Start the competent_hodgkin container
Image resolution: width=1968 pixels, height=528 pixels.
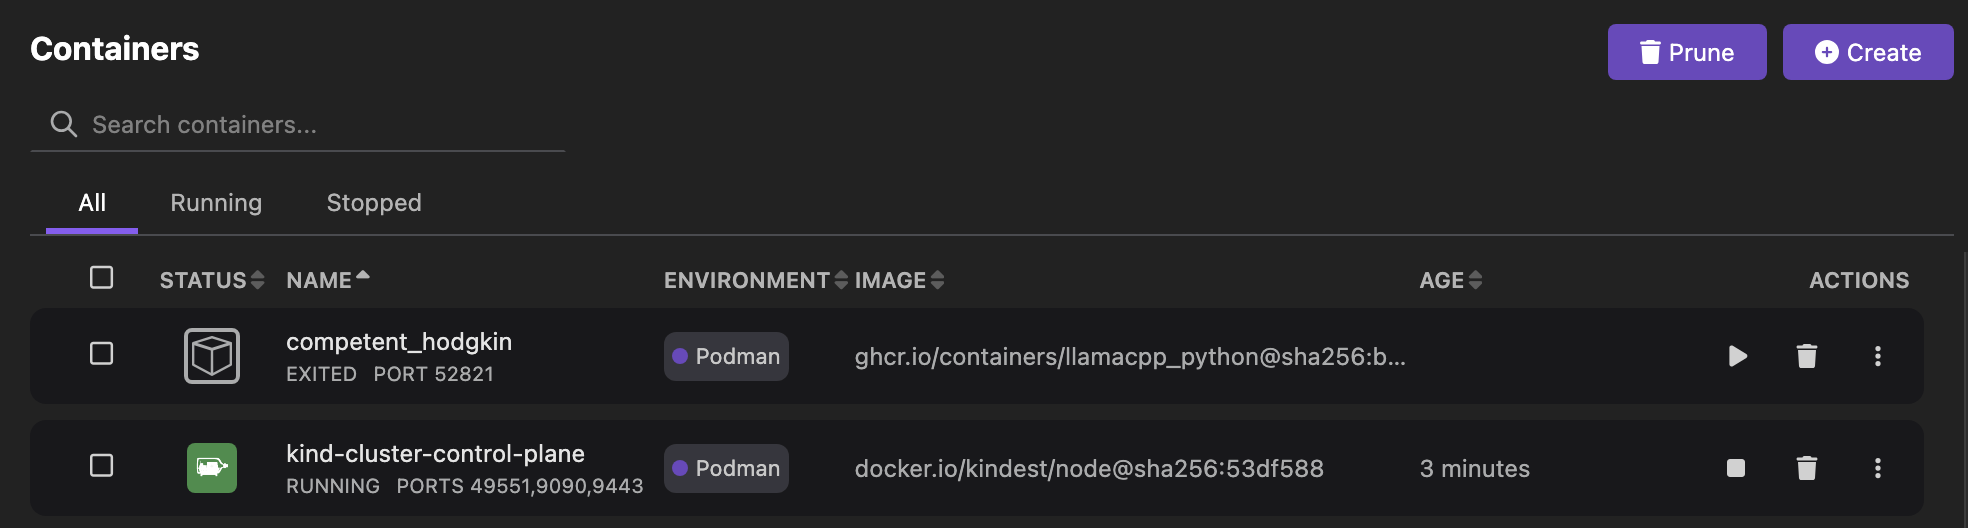click(x=1738, y=356)
